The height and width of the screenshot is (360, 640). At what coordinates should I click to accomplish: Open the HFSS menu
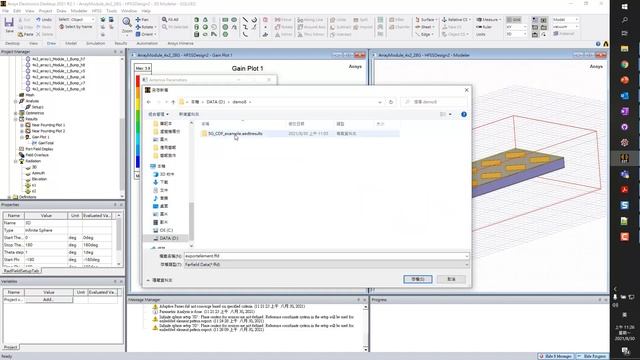click(97, 11)
